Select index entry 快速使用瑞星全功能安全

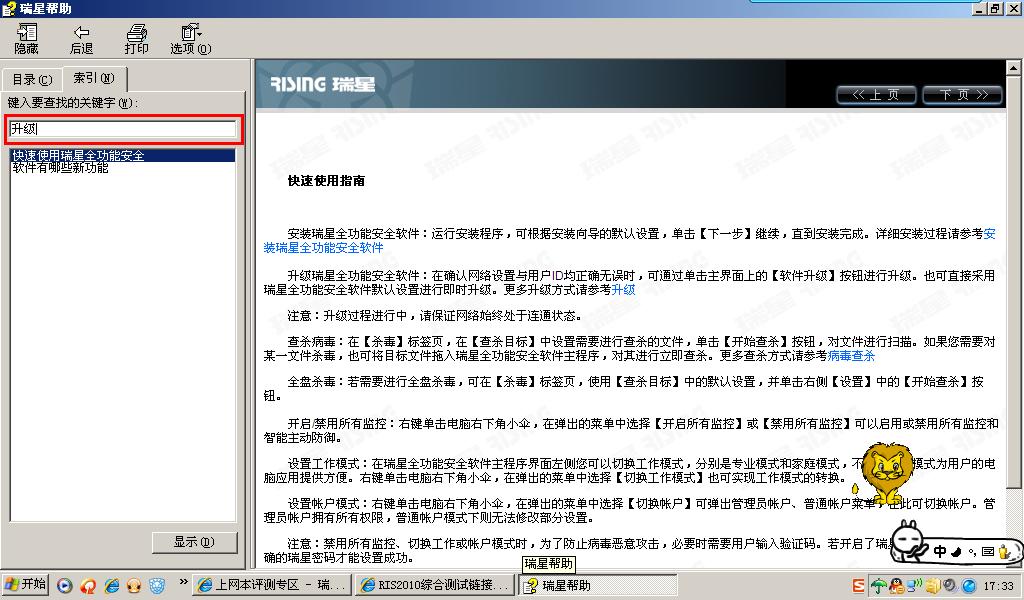[123, 155]
